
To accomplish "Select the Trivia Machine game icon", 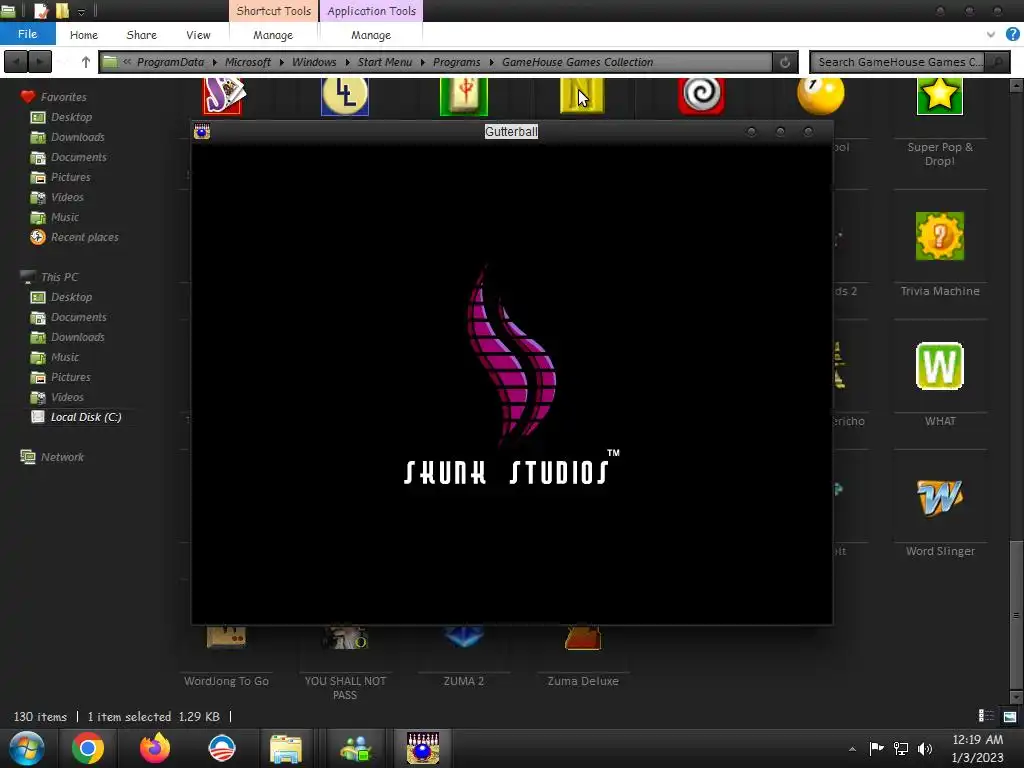I will [x=940, y=236].
